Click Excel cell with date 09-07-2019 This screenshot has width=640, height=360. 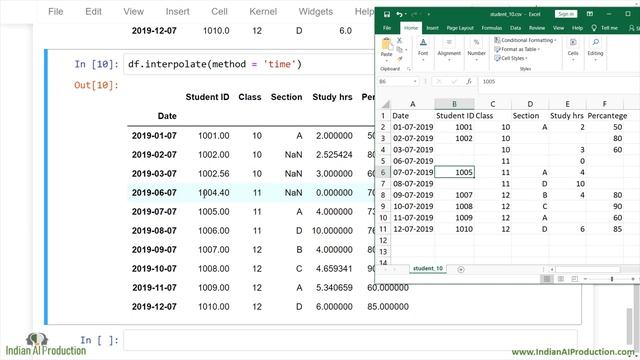click(413, 195)
